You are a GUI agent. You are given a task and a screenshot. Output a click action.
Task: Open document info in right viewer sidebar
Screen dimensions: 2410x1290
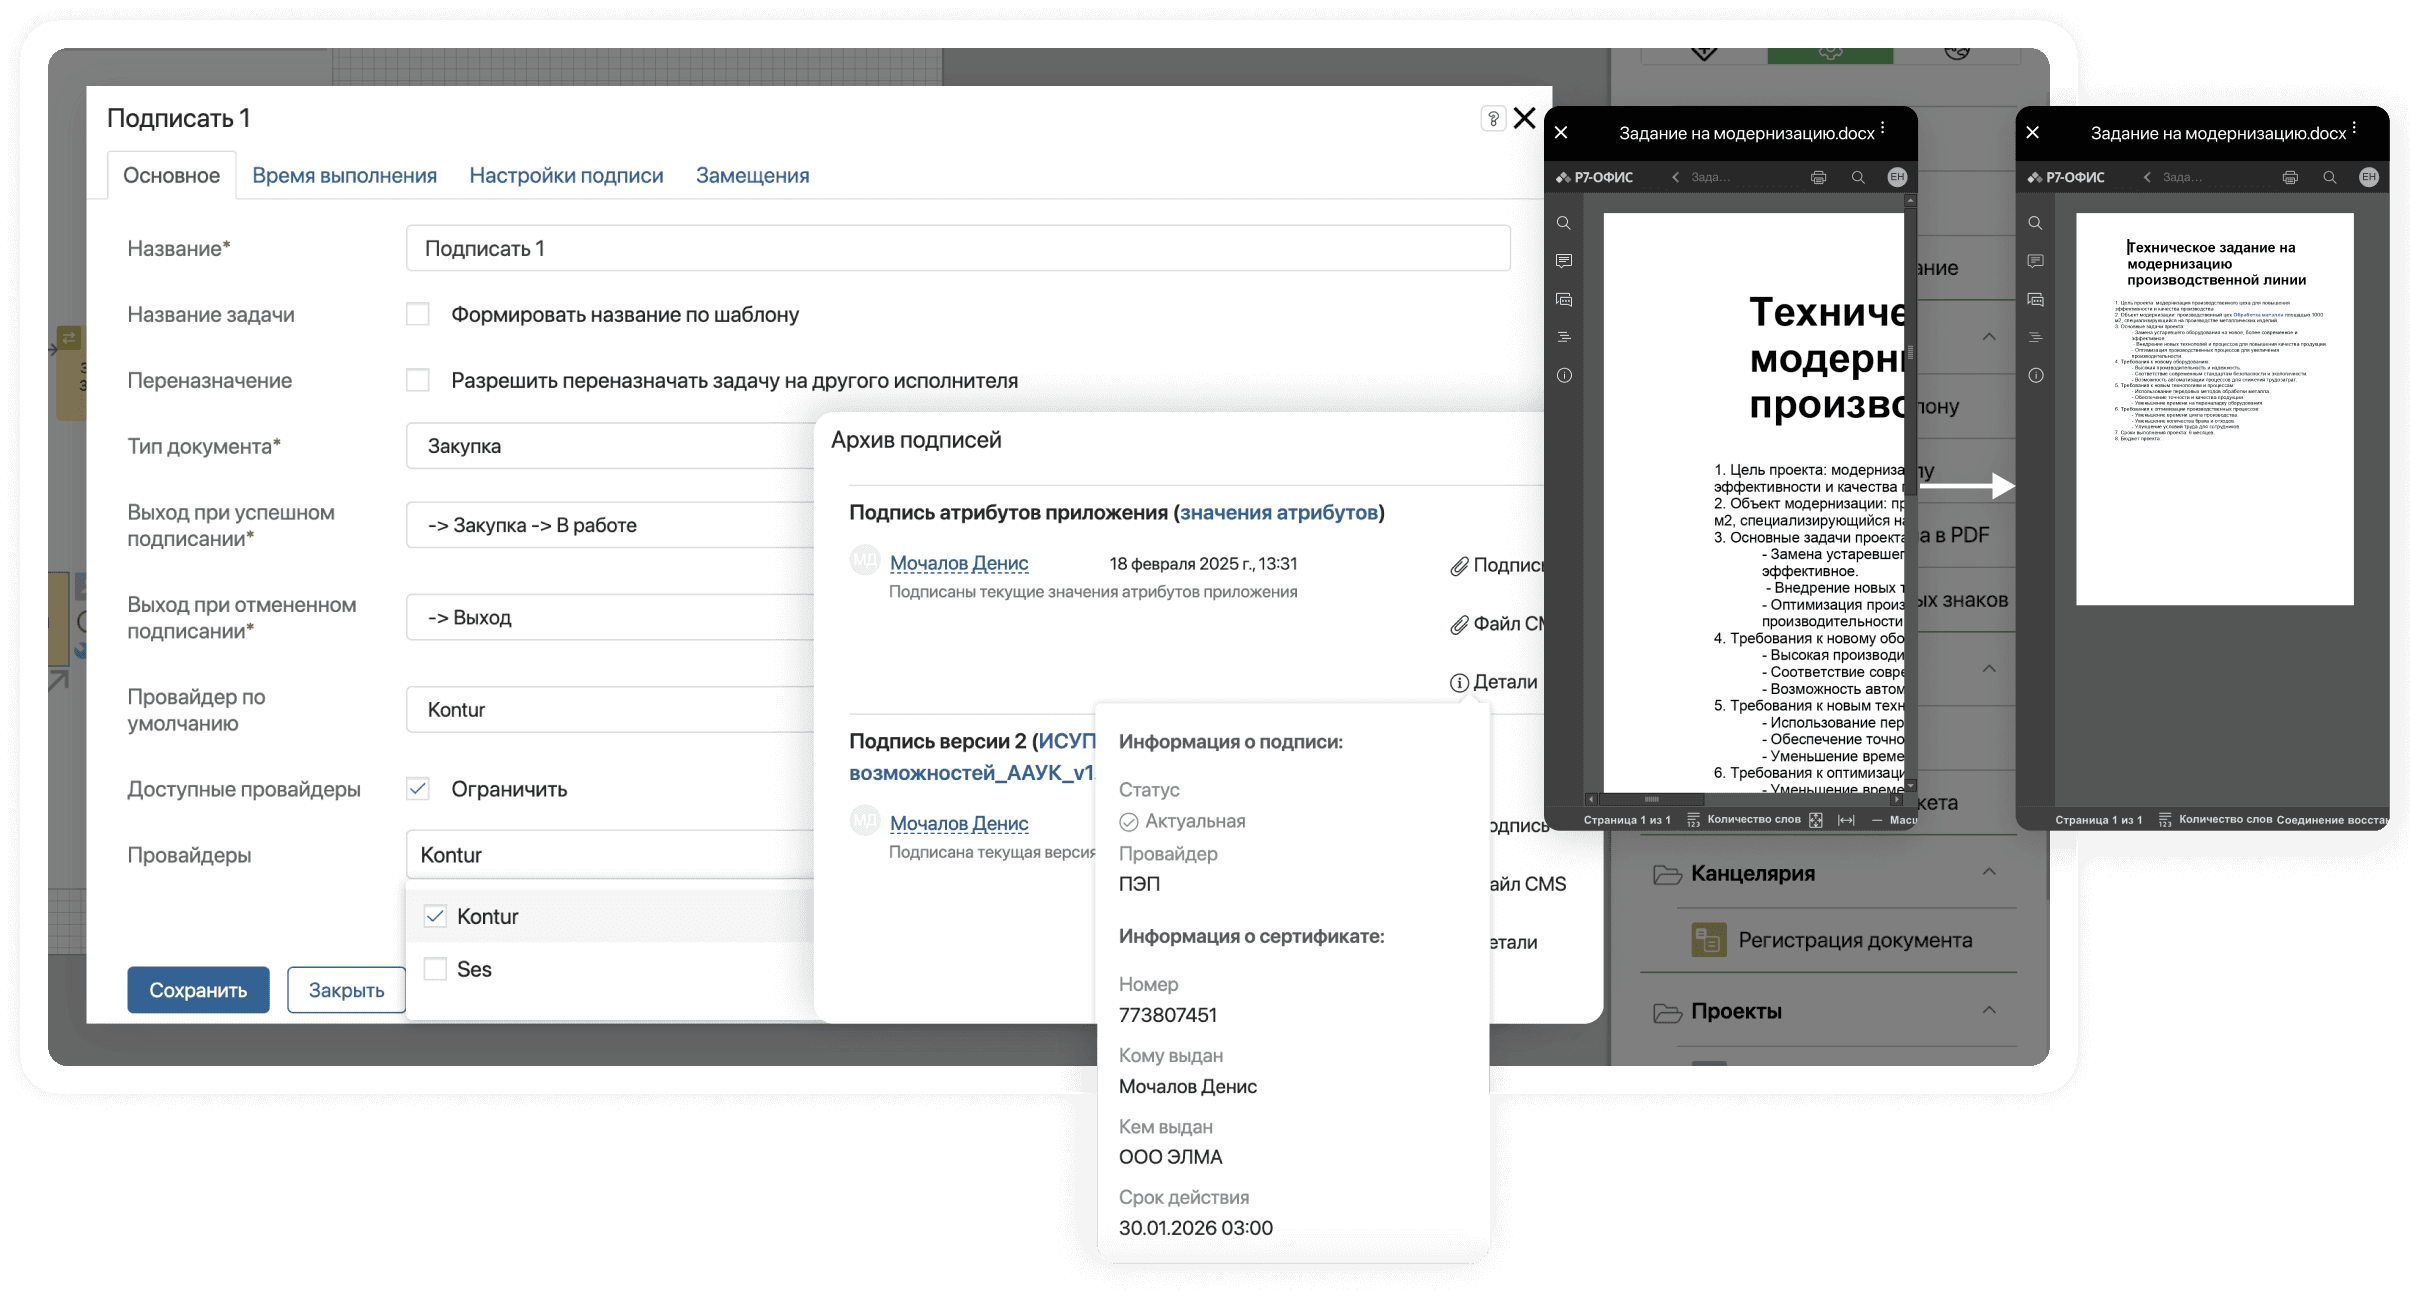pyautogui.click(x=2035, y=376)
